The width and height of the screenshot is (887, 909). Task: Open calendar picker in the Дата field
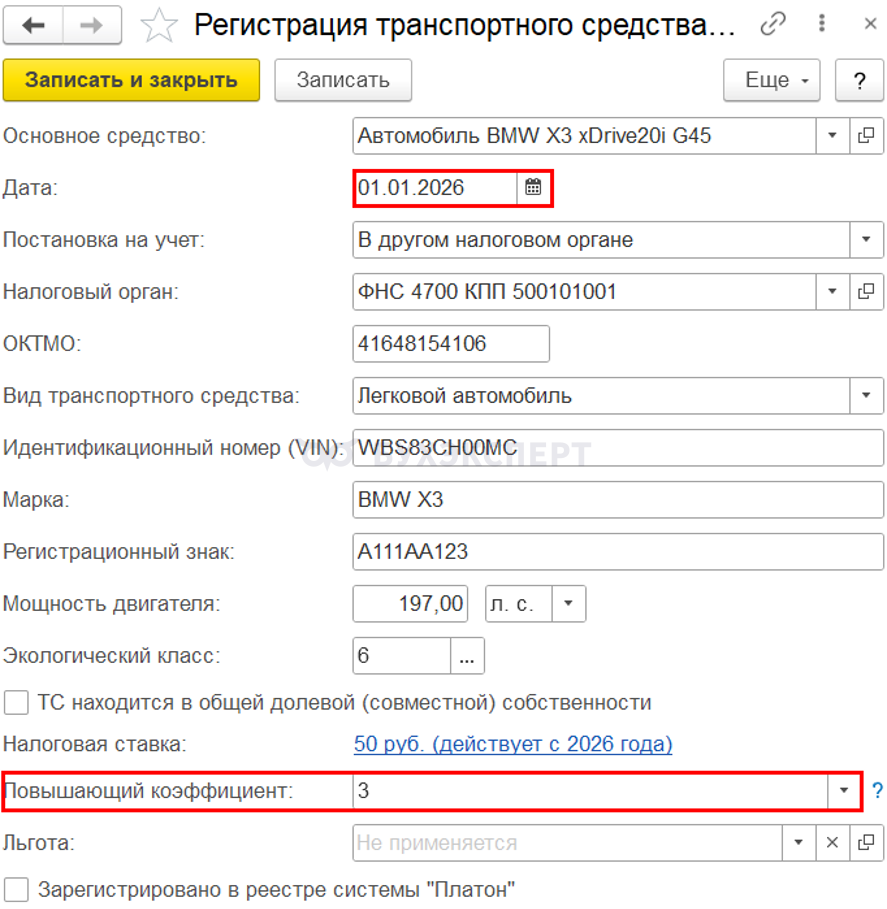[533, 187]
